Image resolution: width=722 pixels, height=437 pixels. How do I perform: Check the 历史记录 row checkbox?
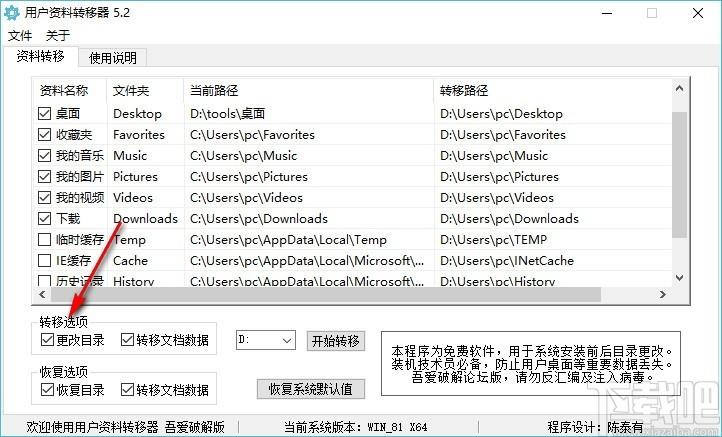44,280
